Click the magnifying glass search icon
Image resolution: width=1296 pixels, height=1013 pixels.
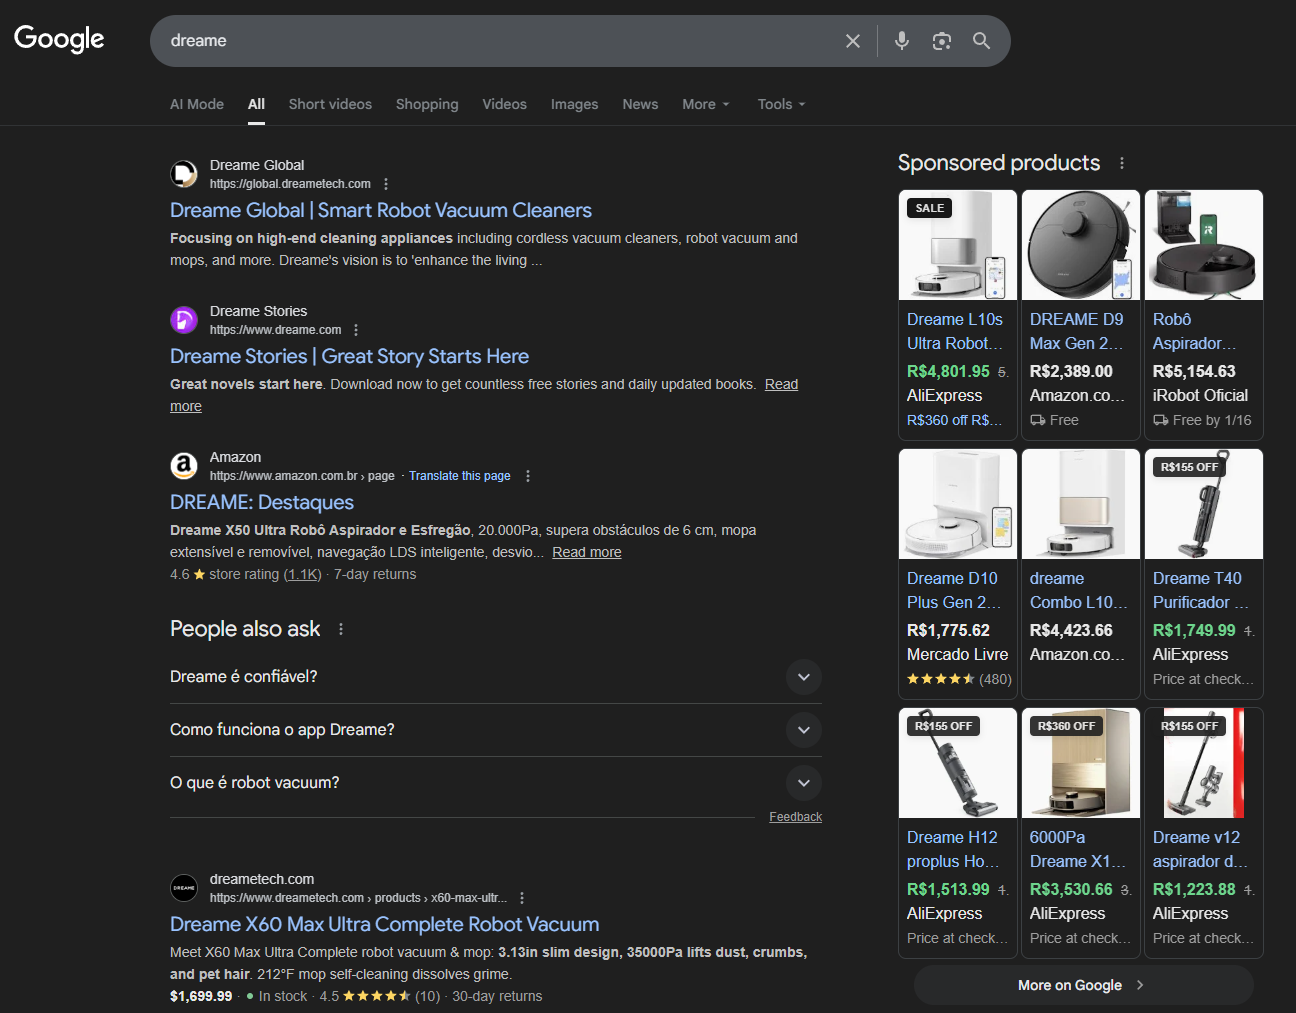pyautogui.click(x=981, y=41)
